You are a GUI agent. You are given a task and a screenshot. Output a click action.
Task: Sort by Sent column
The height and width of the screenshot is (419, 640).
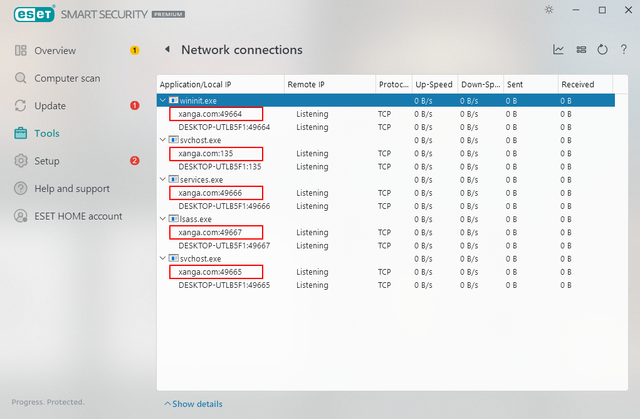531,84
